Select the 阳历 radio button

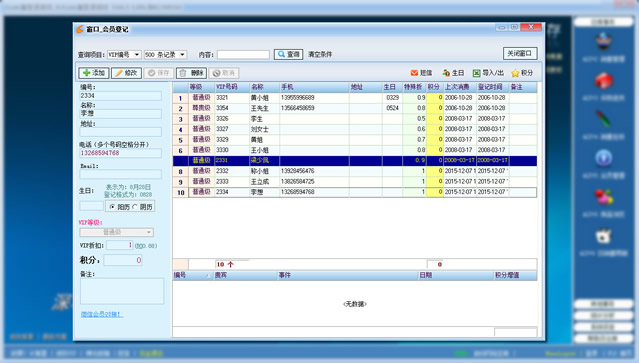pos(112,207)
